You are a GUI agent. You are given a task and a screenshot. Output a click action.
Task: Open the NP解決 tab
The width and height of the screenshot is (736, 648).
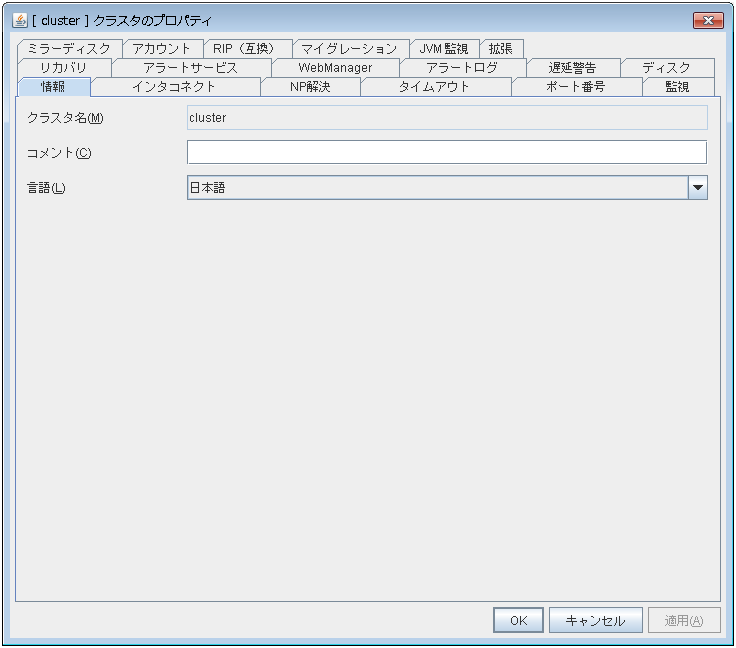point(309,87)
